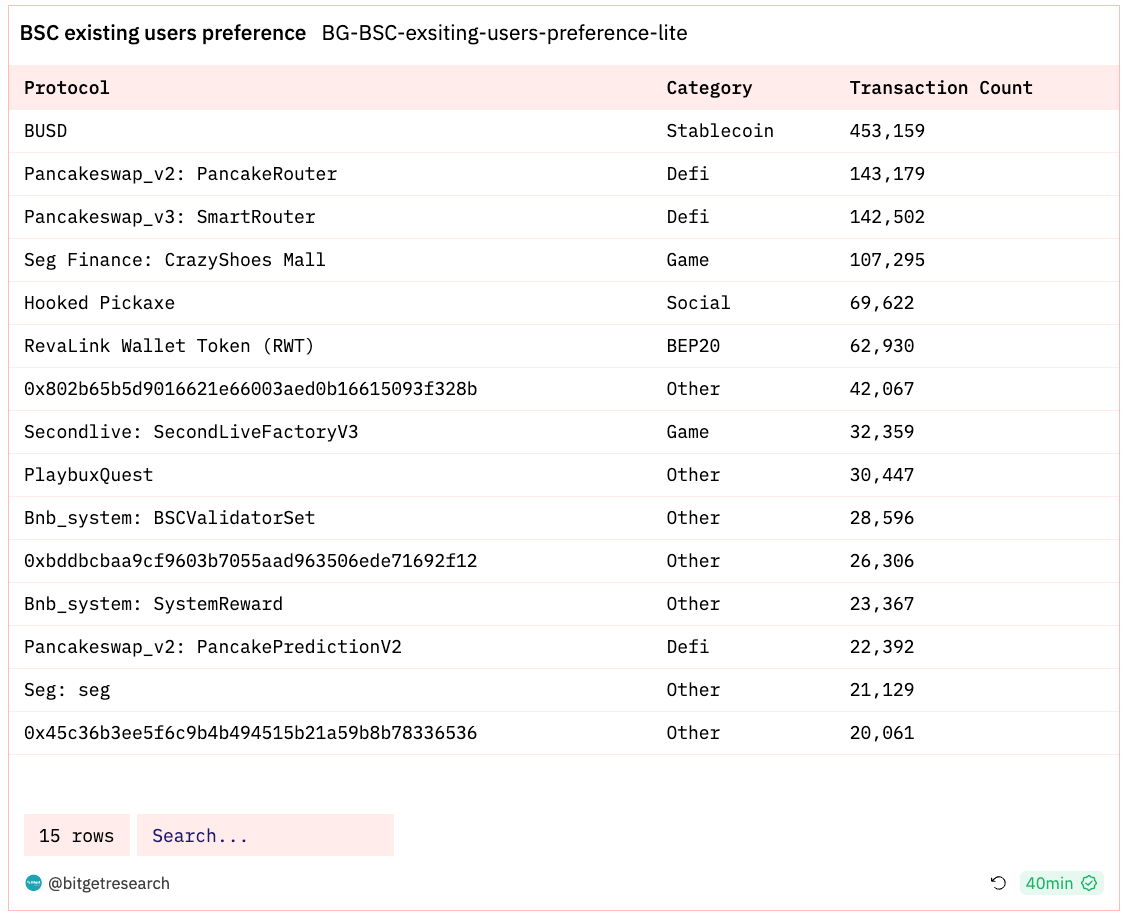
Task: Click the green checkmark status icon
Action: (1089, 883)
